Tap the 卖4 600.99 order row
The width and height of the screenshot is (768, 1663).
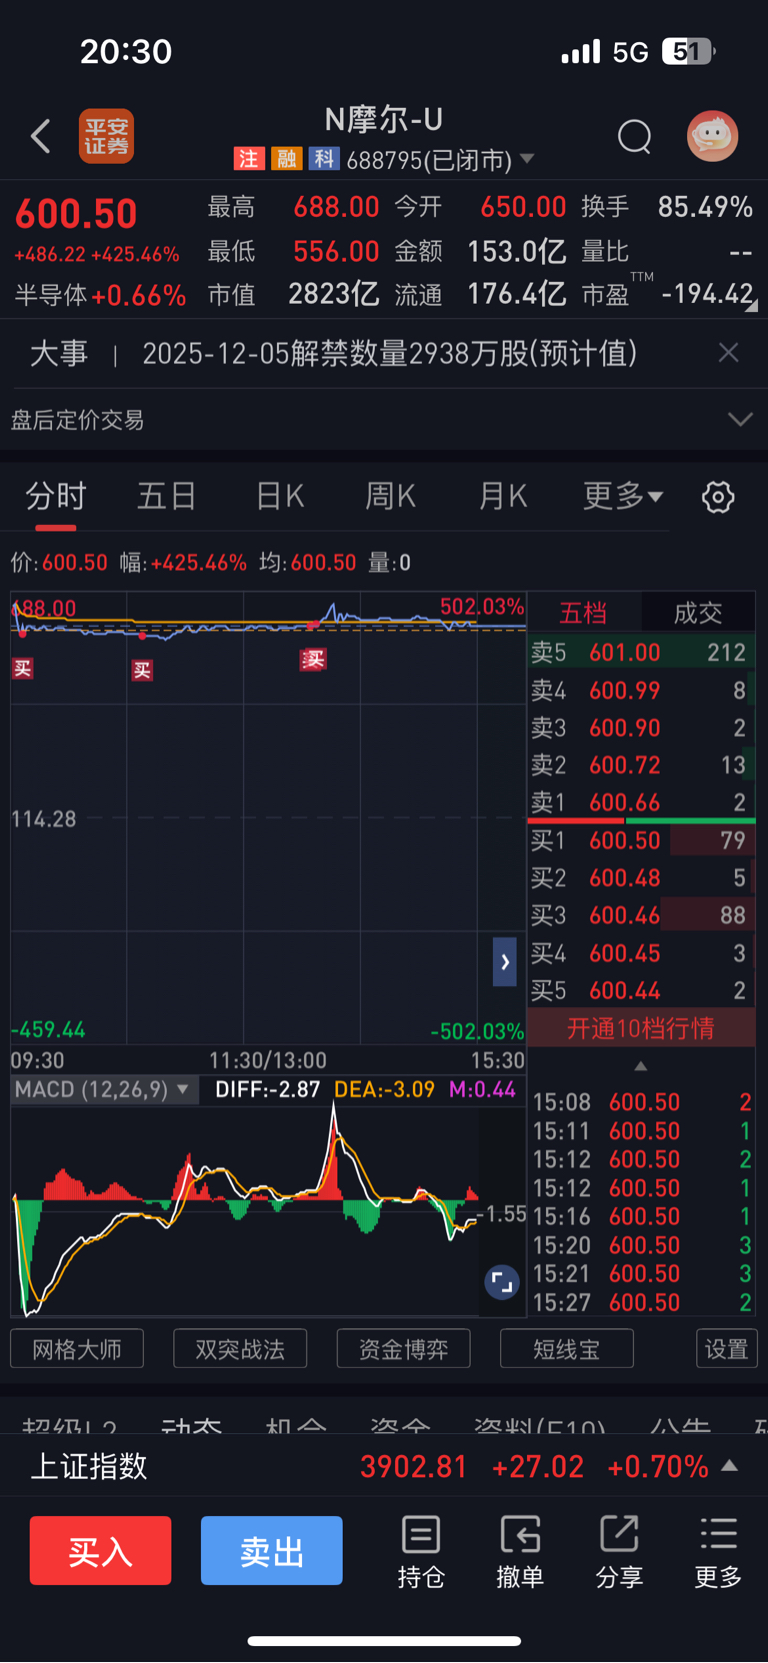pyautogui.click(x=641, y=690)
